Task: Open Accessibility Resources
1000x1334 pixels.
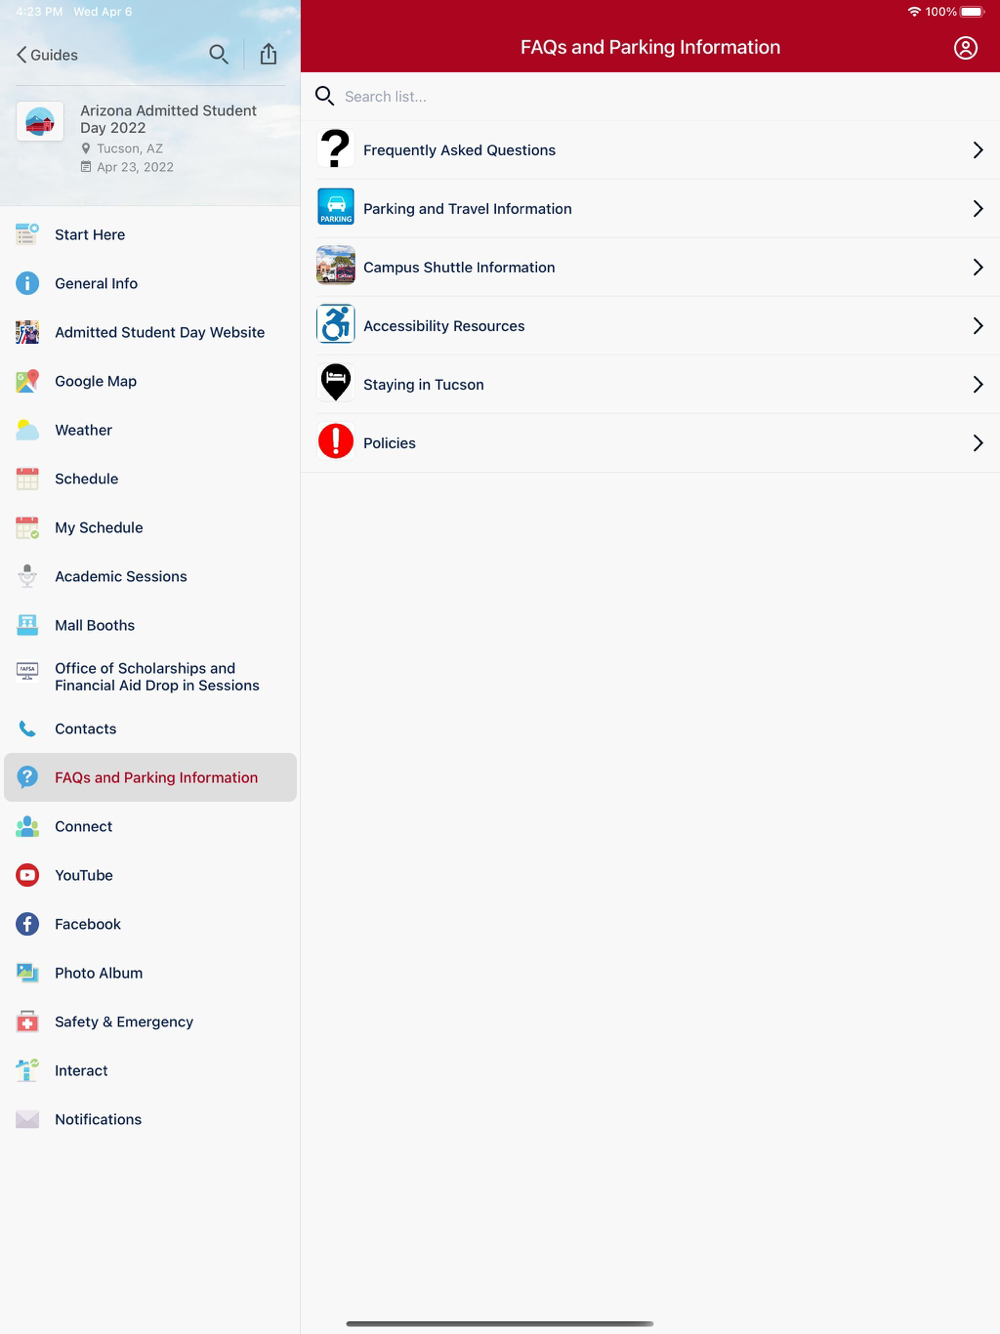Action: tap(650, 326)
